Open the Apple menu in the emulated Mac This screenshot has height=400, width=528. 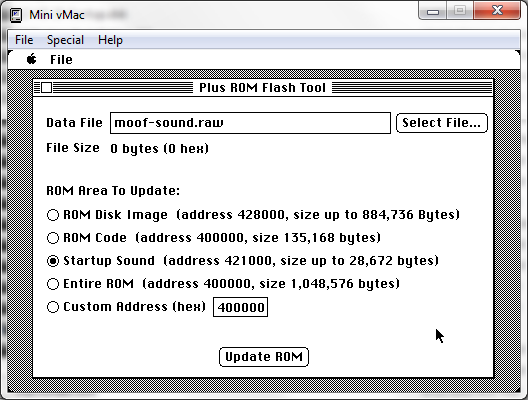32,59
